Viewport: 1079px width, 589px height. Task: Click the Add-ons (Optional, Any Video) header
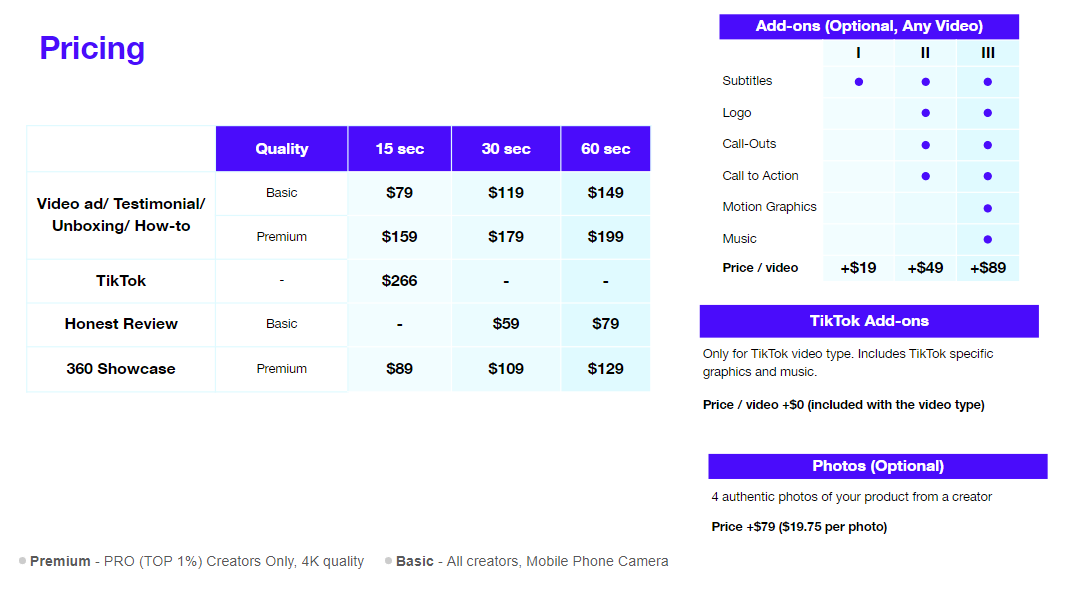click(869, 26)
